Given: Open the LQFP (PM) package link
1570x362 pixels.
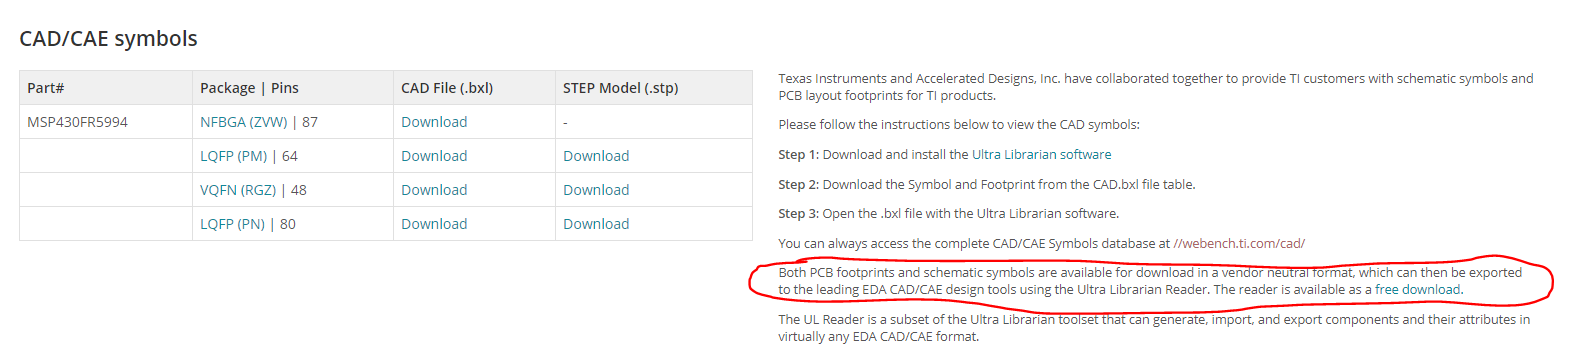Looking at the screenshot, I should pos(233,156).
